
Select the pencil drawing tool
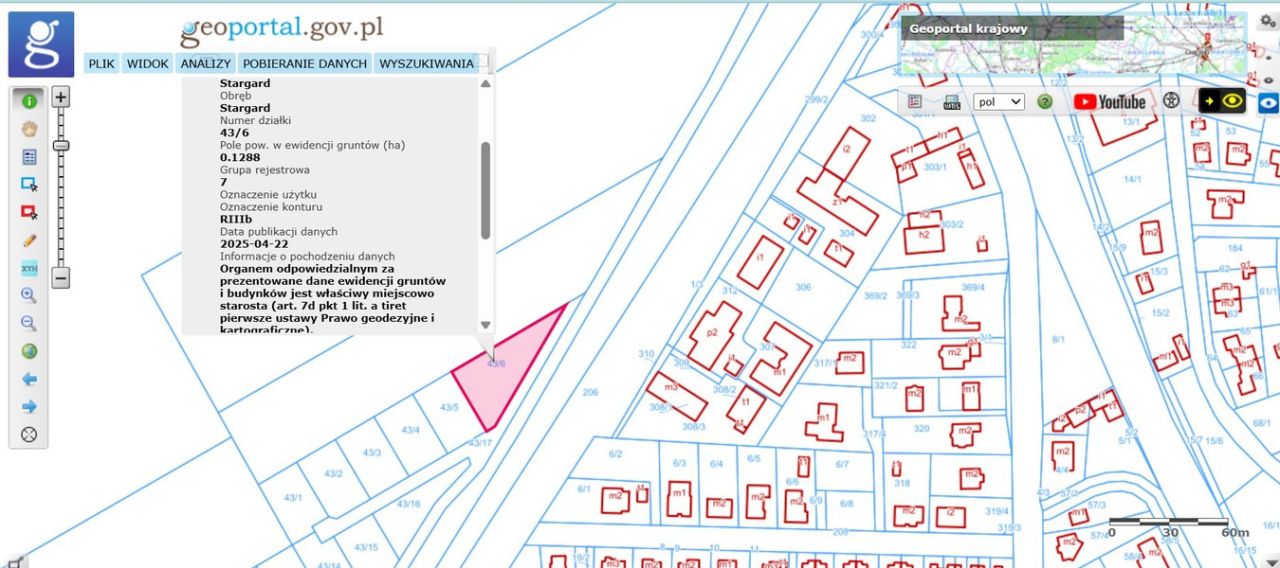pyautogui.click(x=29, y=240)
